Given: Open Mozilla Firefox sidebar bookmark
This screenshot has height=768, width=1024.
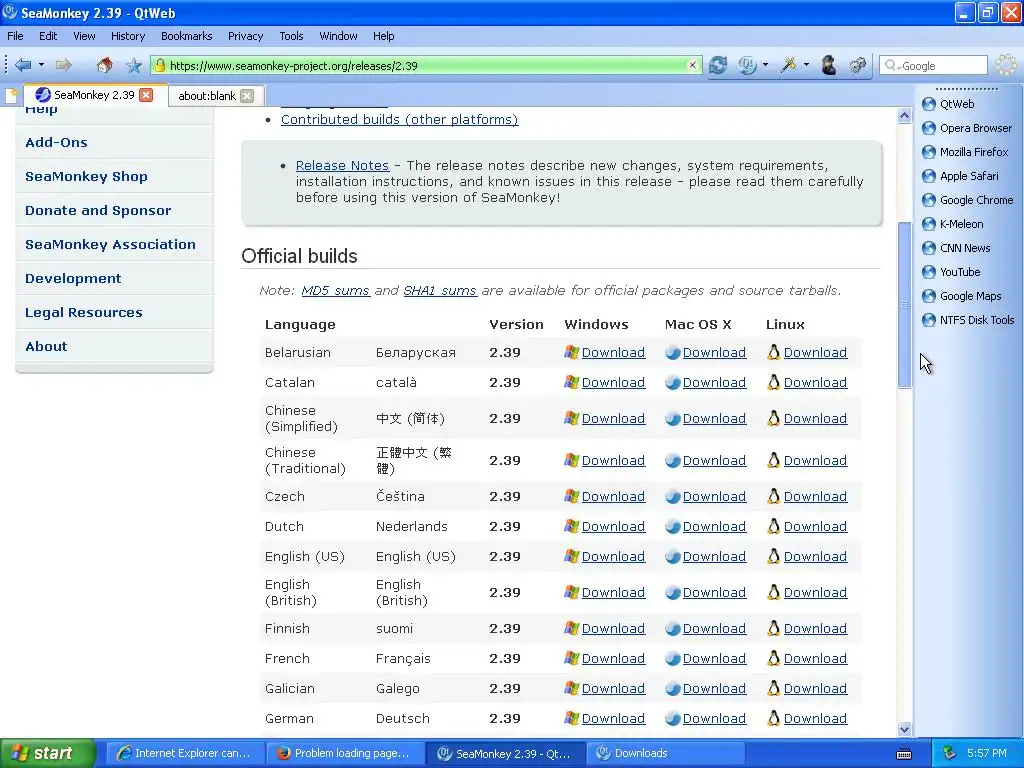Looking at the screenshot, I should click(x=965, y=152).
